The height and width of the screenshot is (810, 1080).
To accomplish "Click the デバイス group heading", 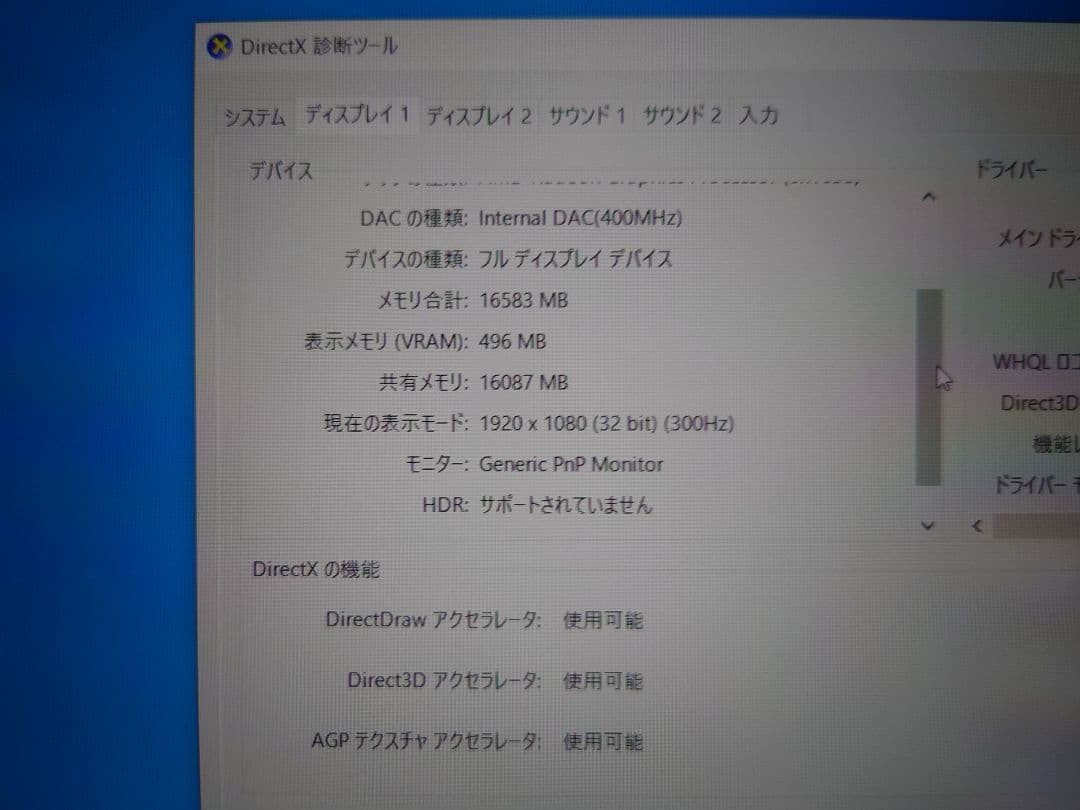I will (x=280, y=170).
